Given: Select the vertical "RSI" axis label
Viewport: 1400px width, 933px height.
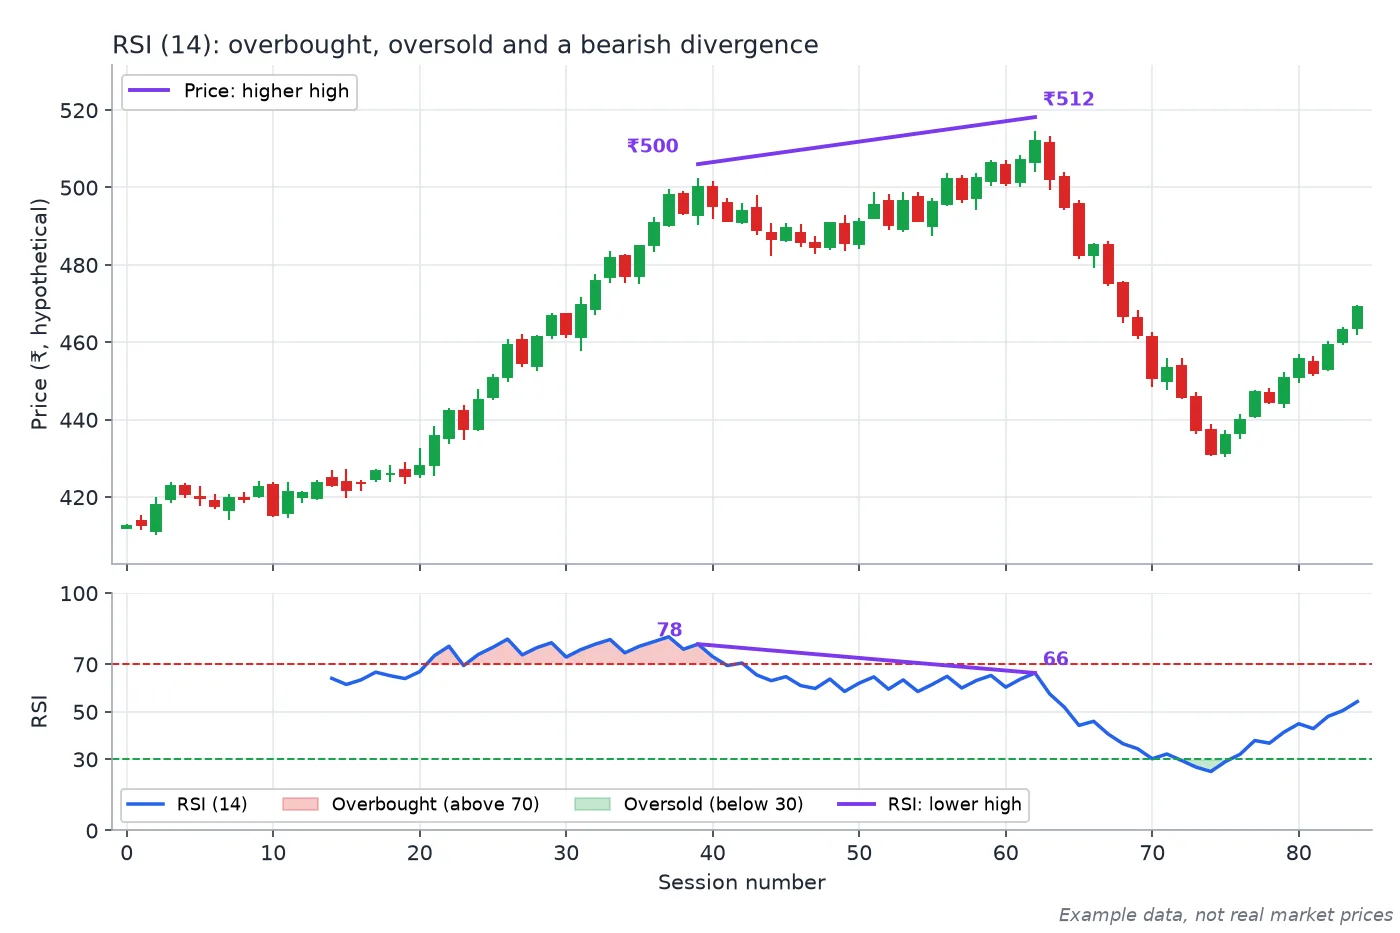Looking at the screenshot, I should point(39,712).
